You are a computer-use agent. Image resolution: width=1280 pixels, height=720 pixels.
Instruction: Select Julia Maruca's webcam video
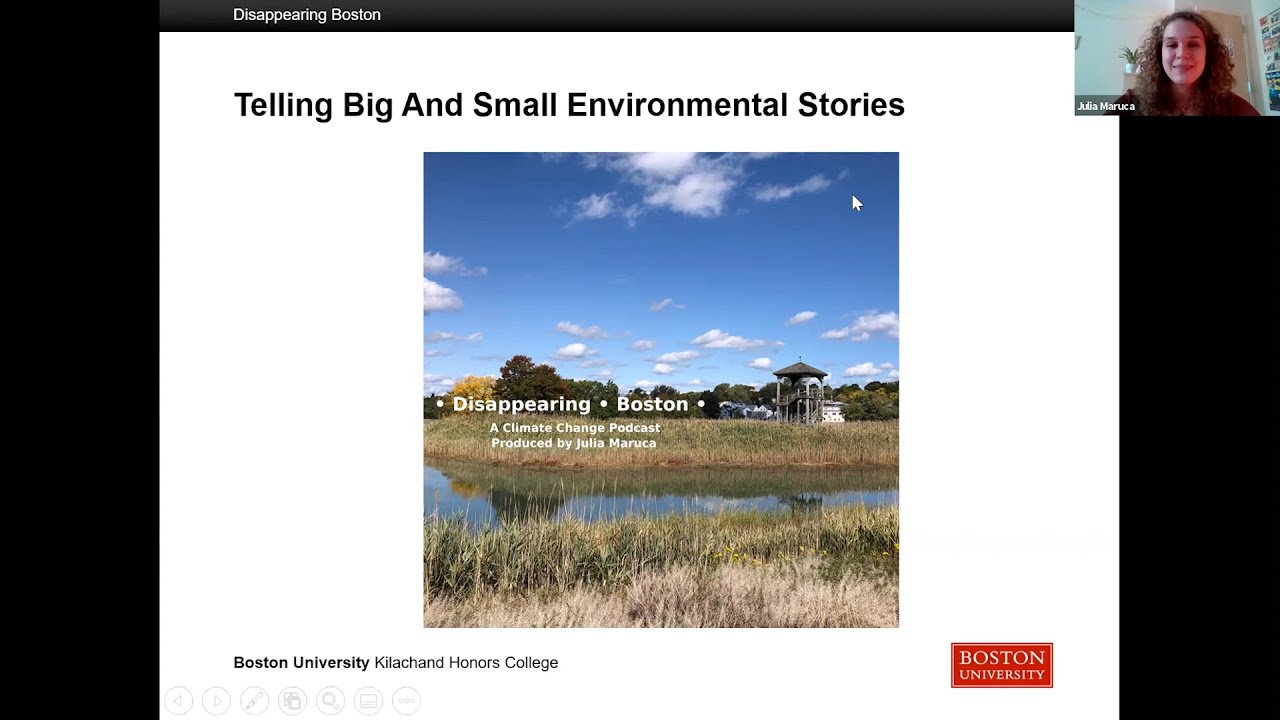coord(1177,58)
